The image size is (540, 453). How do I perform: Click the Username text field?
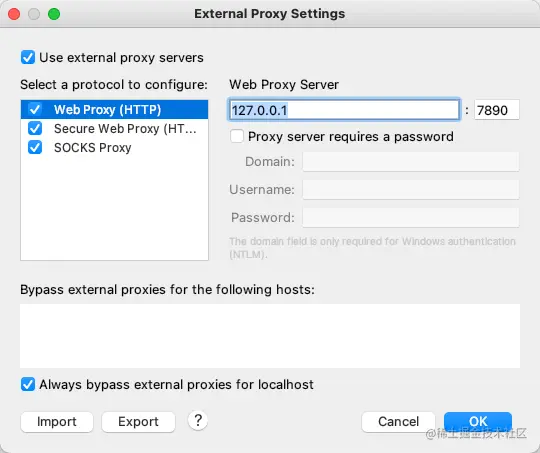(411, 189)
